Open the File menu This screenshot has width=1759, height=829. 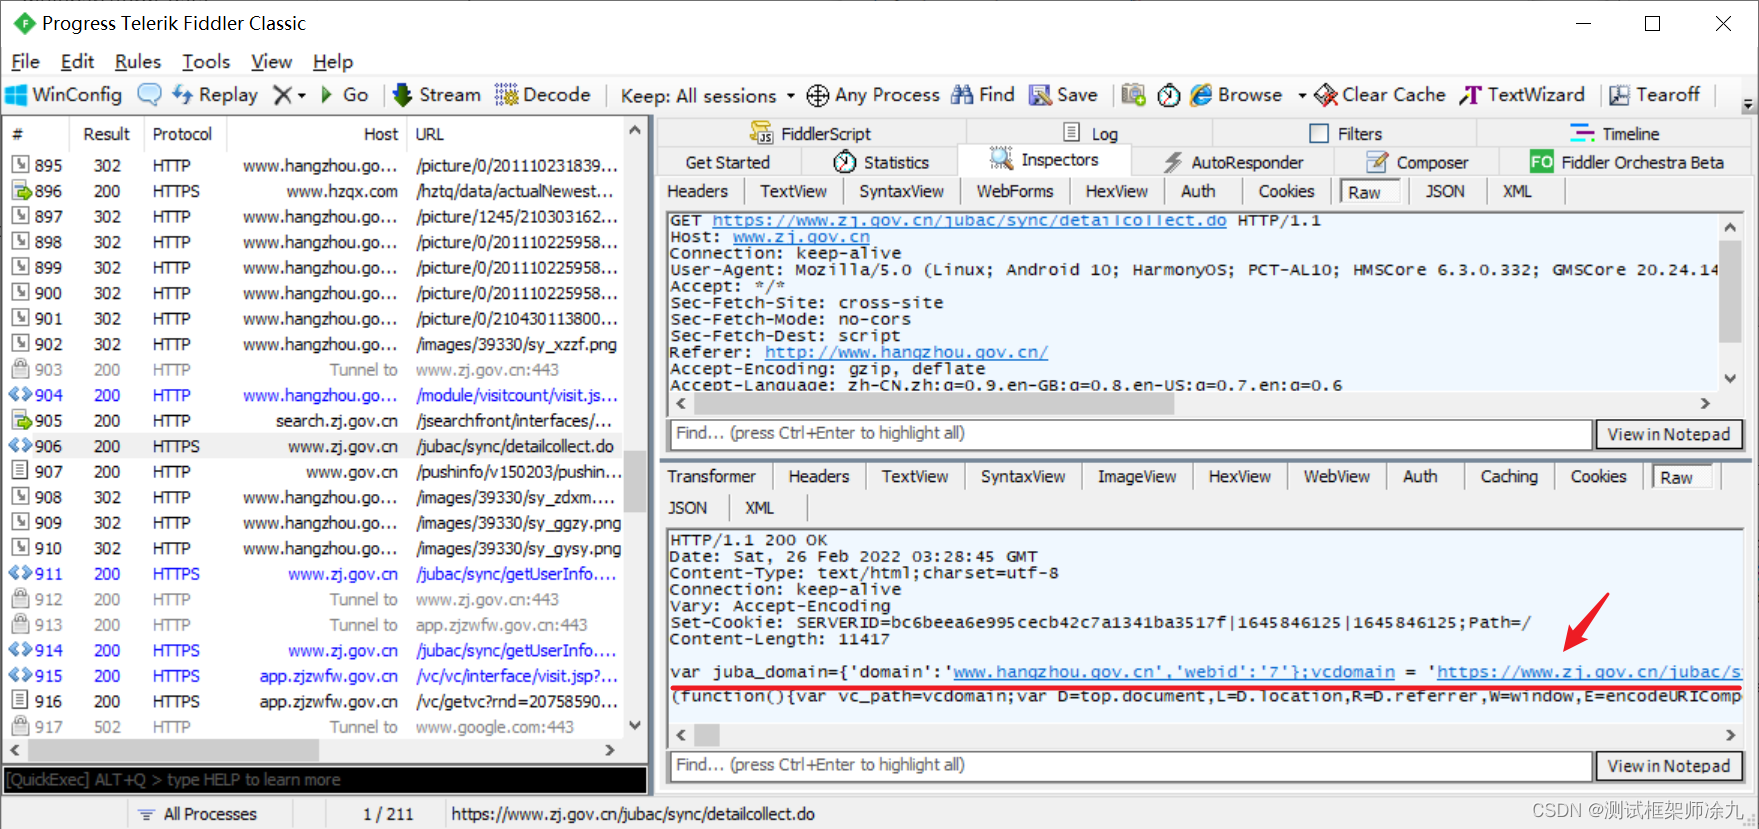(25, 62)
